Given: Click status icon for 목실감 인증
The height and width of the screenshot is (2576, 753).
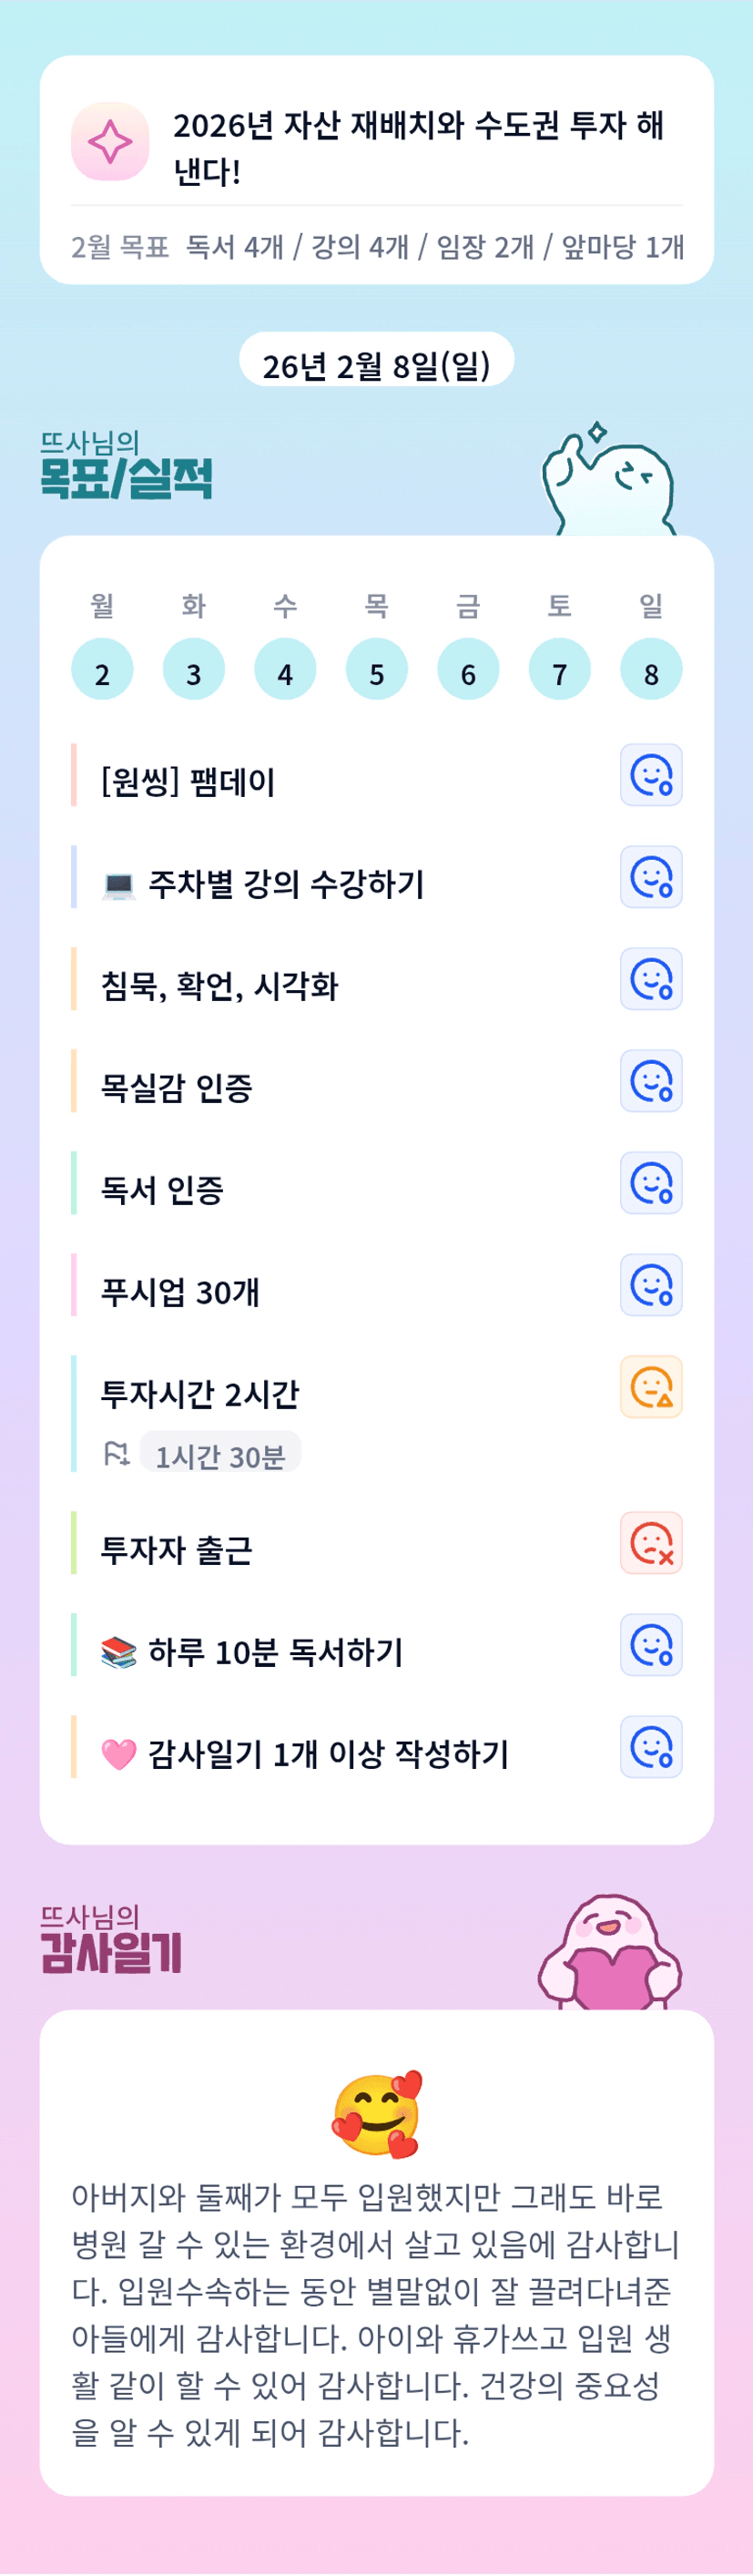Looking at the screenshot, I should [x=651, y=1081].
